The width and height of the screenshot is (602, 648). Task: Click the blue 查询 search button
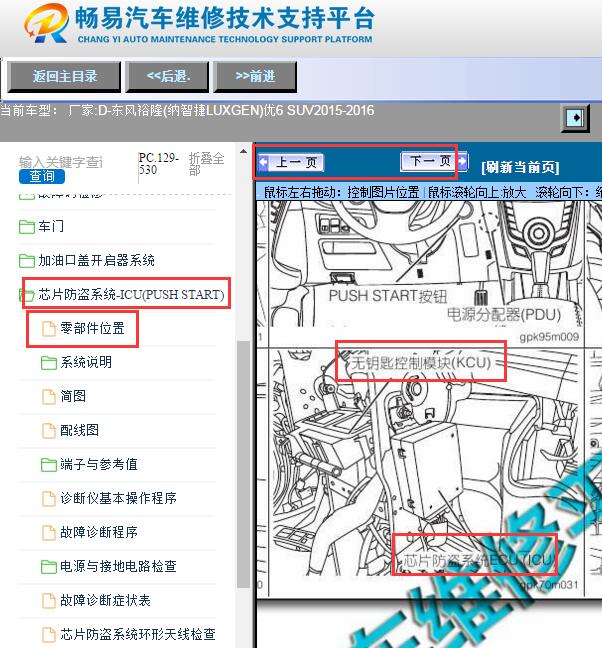(42, 176)
